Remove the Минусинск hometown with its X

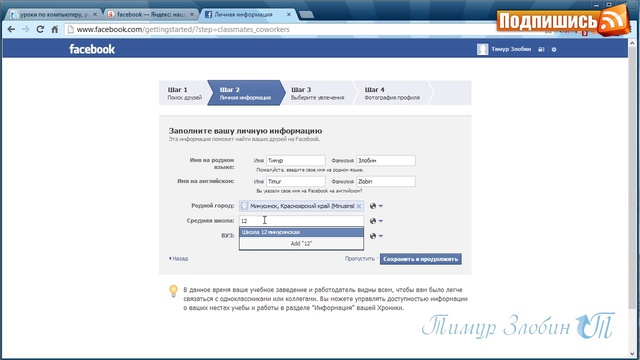[359, 206]
